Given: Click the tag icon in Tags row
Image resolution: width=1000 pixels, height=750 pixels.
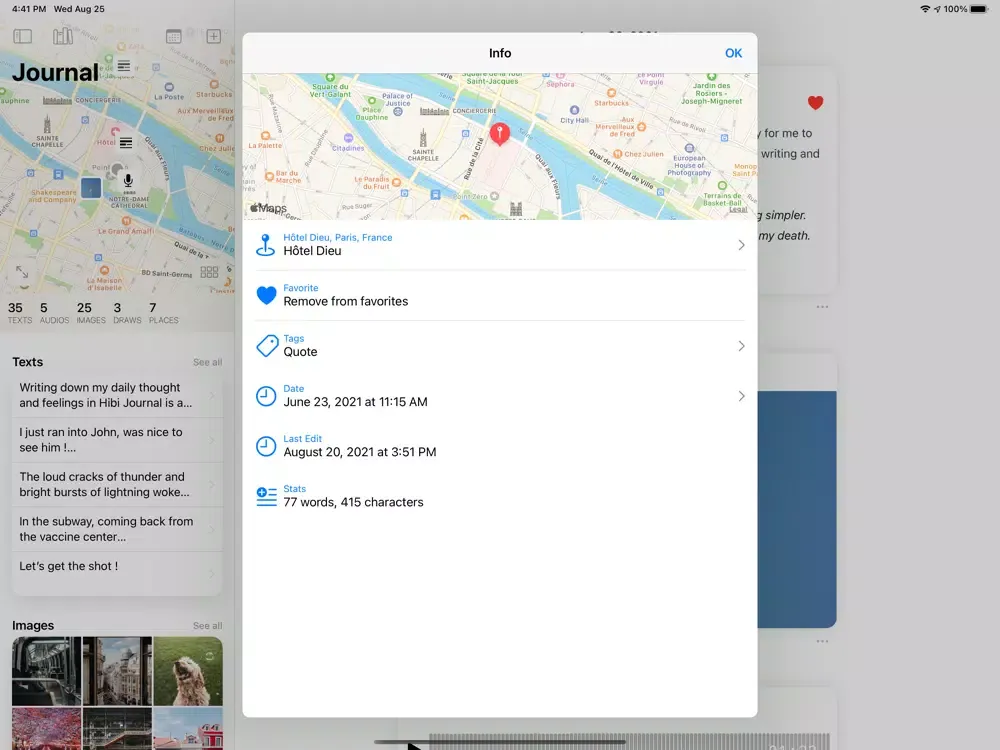Looking at the screenshot, I should coord(267,346).
